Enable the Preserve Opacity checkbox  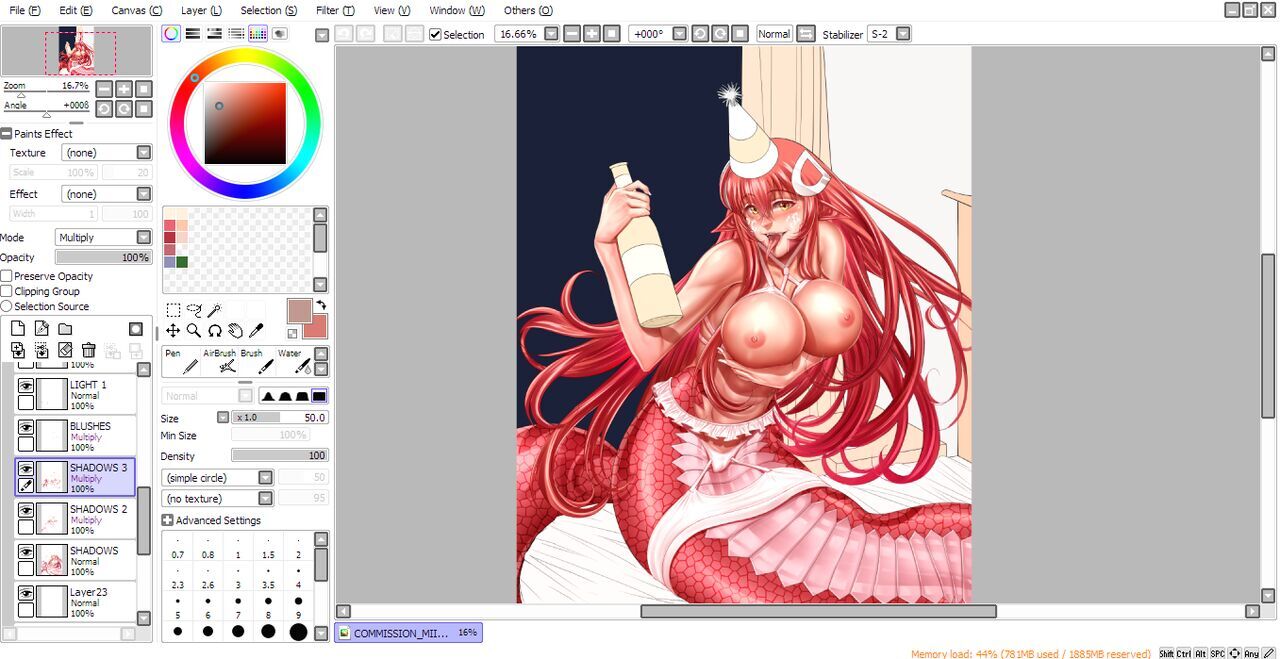click(7, 276)
